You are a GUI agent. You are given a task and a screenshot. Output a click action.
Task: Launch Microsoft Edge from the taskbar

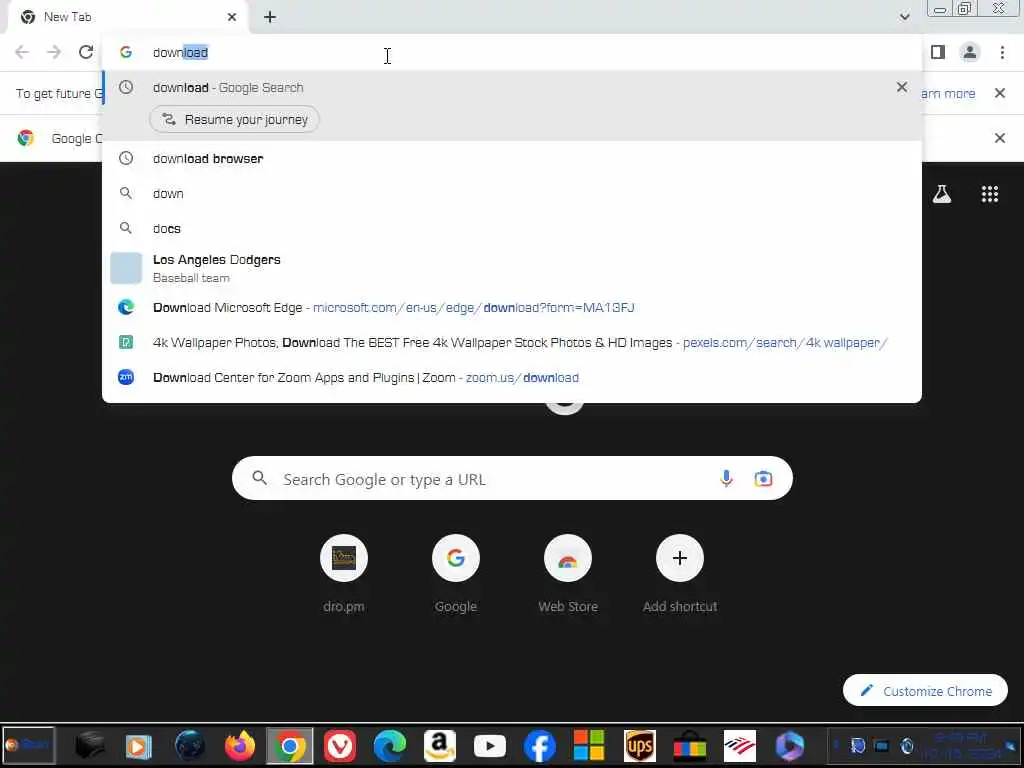390,746
